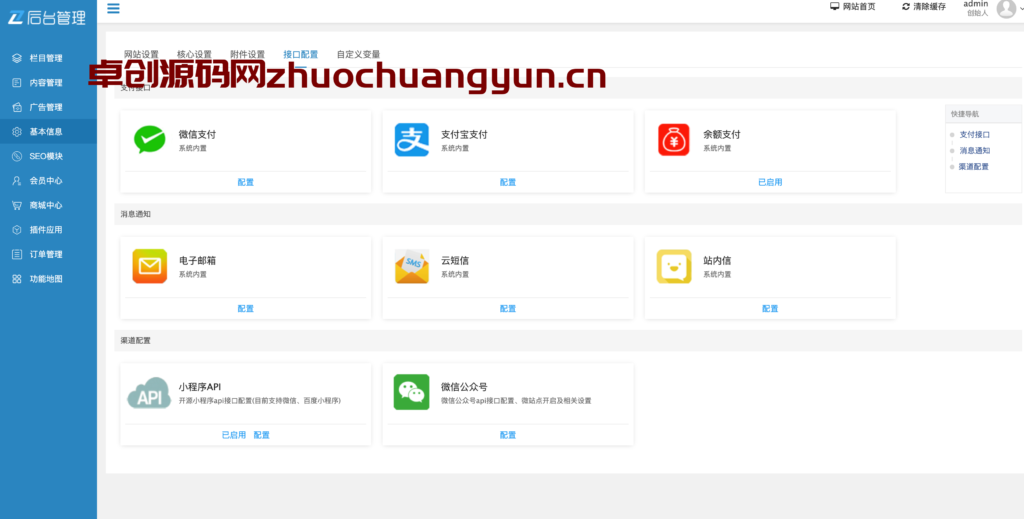Switch to the 附件设置 tab

(x=248, y=55)
